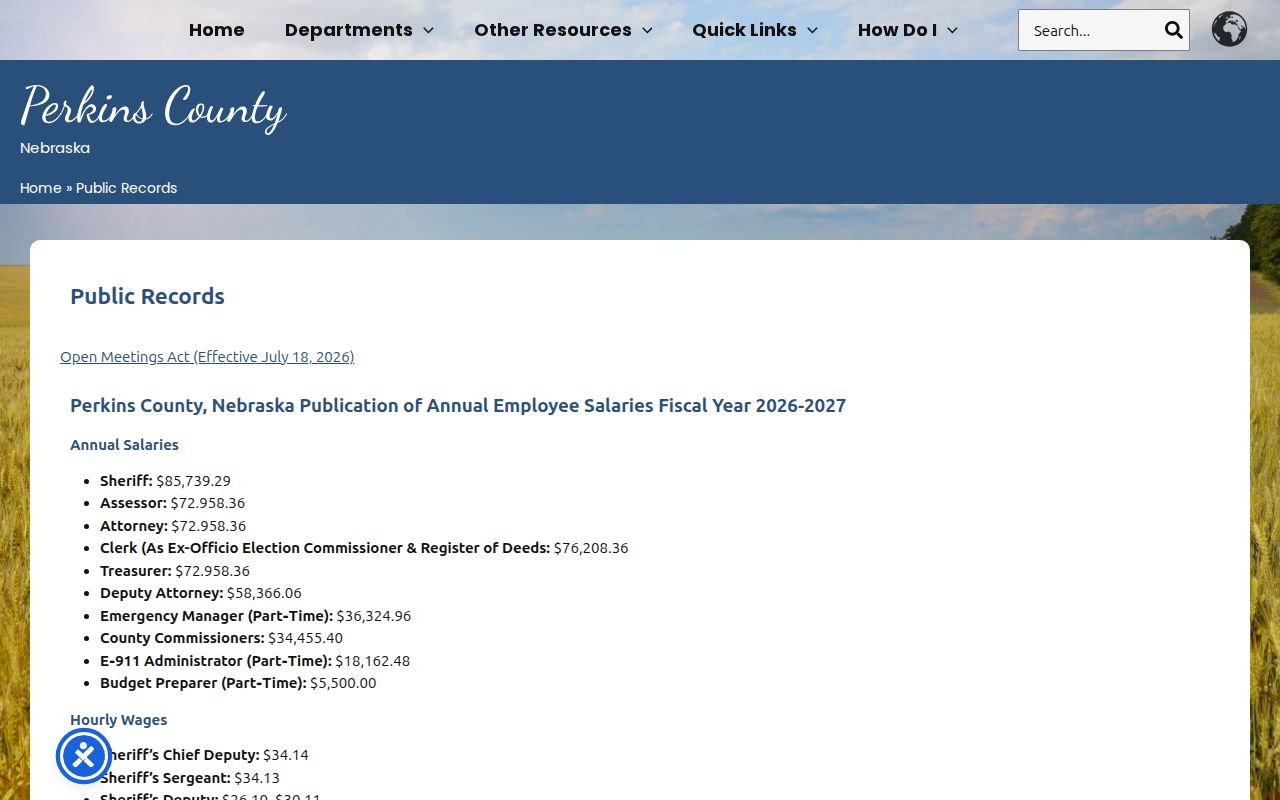This screenshot has height=800, width=1280.
Task: Go to the Home menu item
Action: (x=217, y=30)
